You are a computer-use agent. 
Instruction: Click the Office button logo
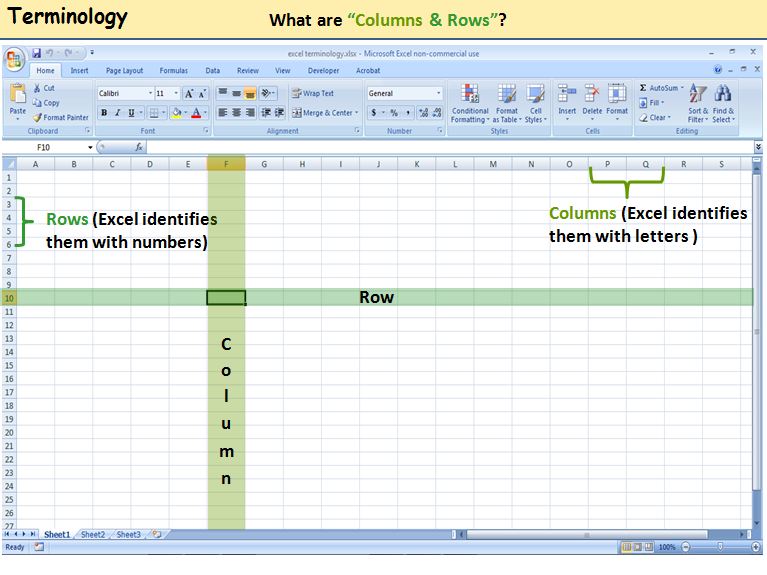point(15,59)
